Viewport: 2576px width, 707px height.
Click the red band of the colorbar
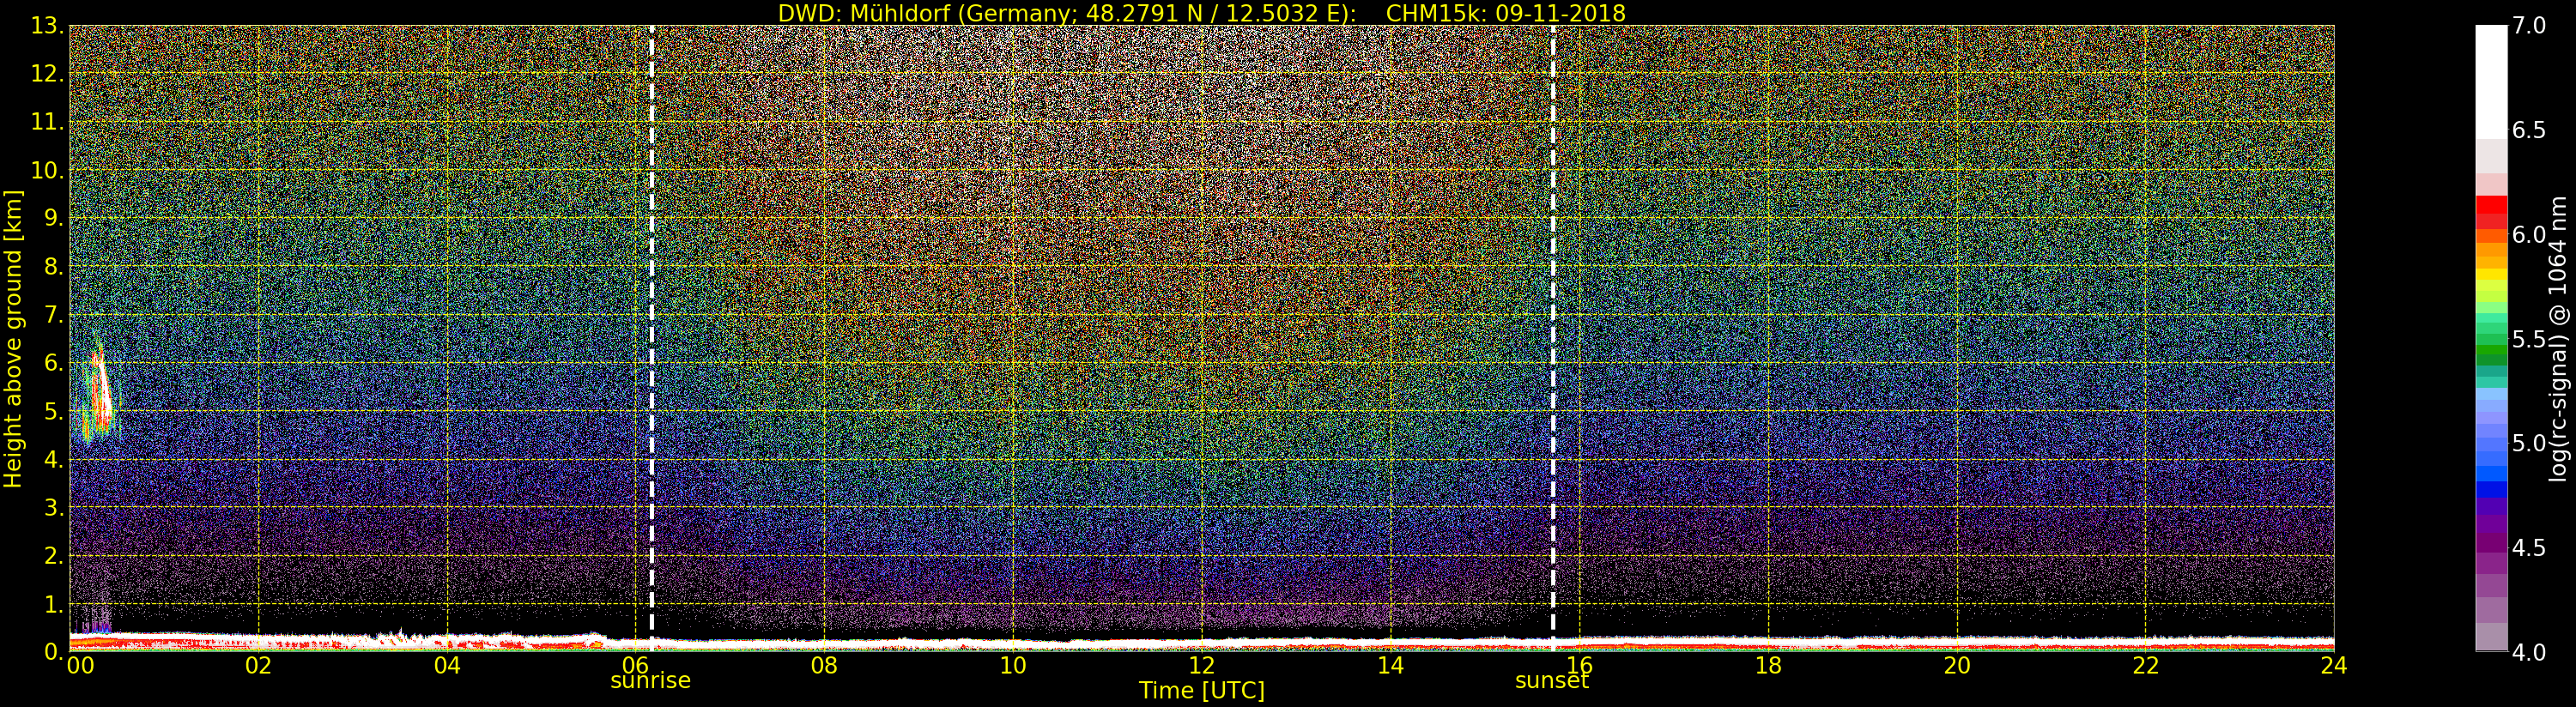click(2491, 213)
